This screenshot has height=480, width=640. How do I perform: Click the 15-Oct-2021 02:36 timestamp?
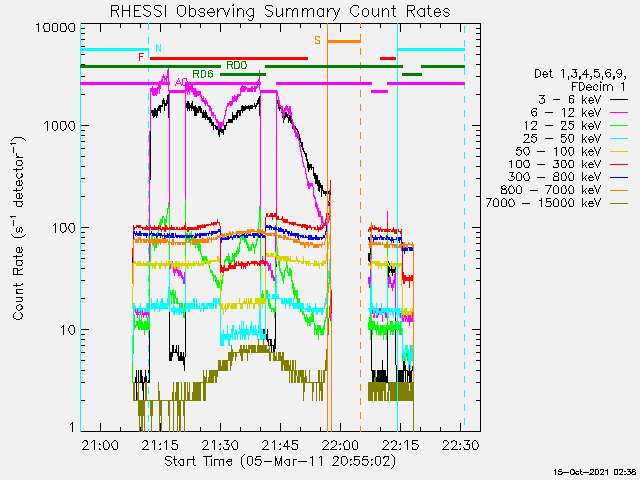tap(595, 472)
